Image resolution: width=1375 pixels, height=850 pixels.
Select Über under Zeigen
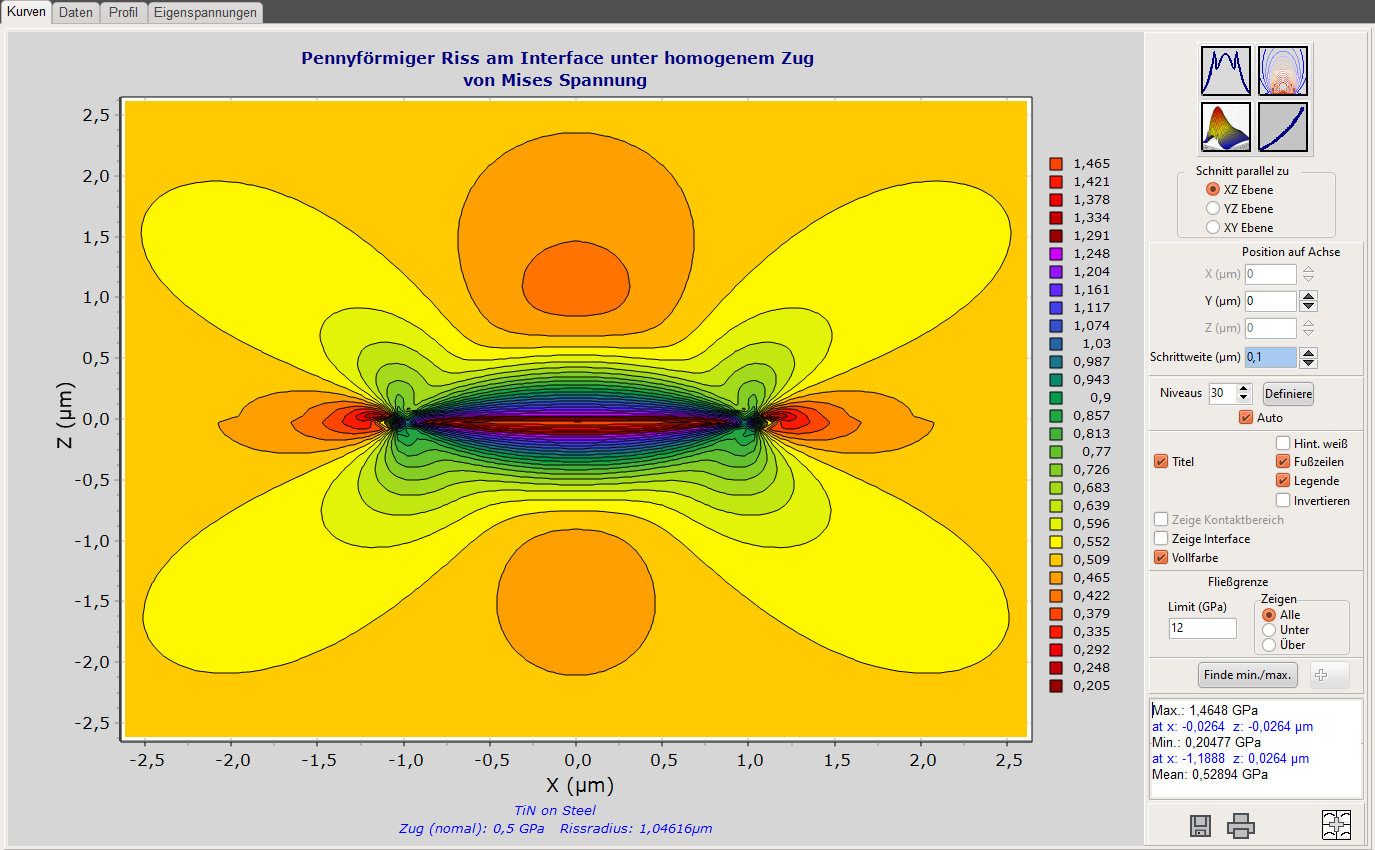click(1270, 645)
